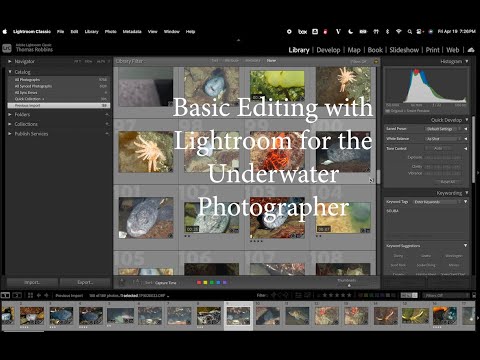The width and height of the screenshot is (480, 360).
Task: Apply the red color label in toolbar
Action: tap(199, 283)
